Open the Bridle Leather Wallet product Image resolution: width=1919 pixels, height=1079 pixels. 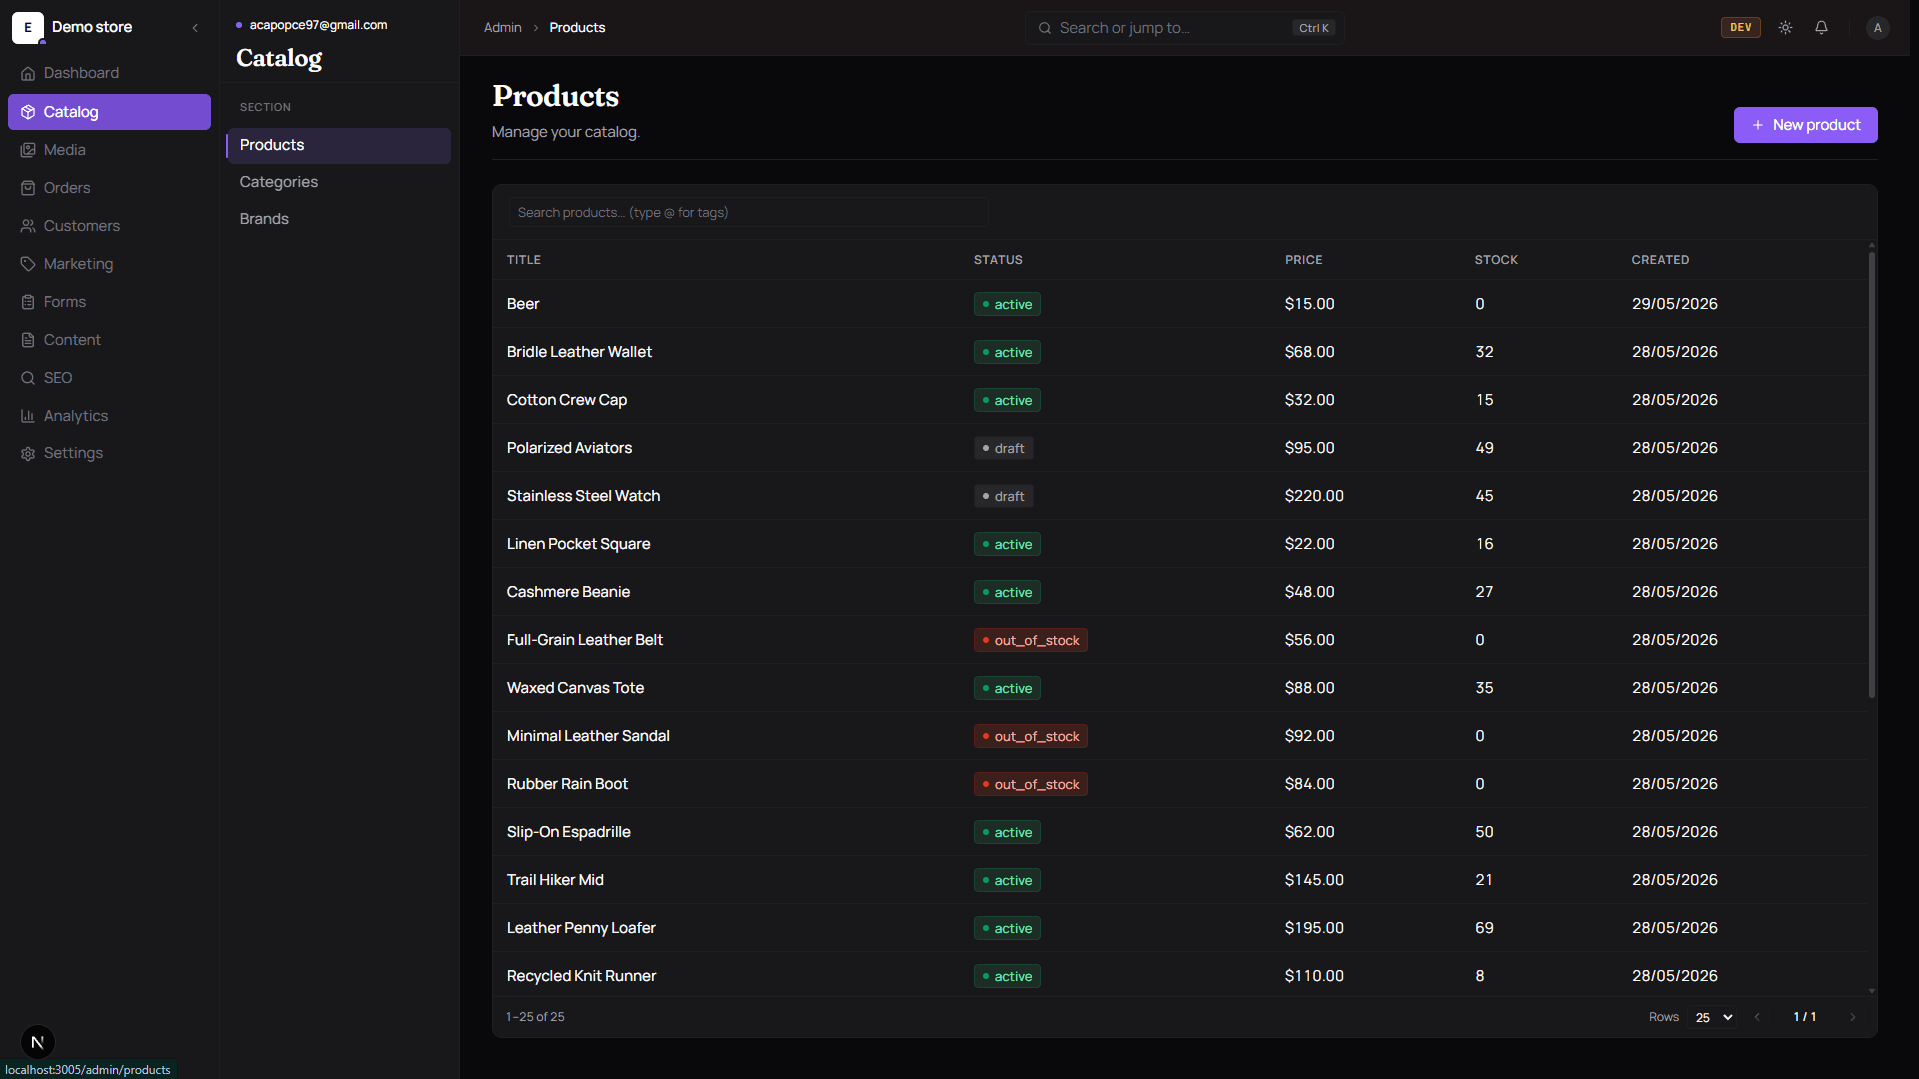(579, 352)
